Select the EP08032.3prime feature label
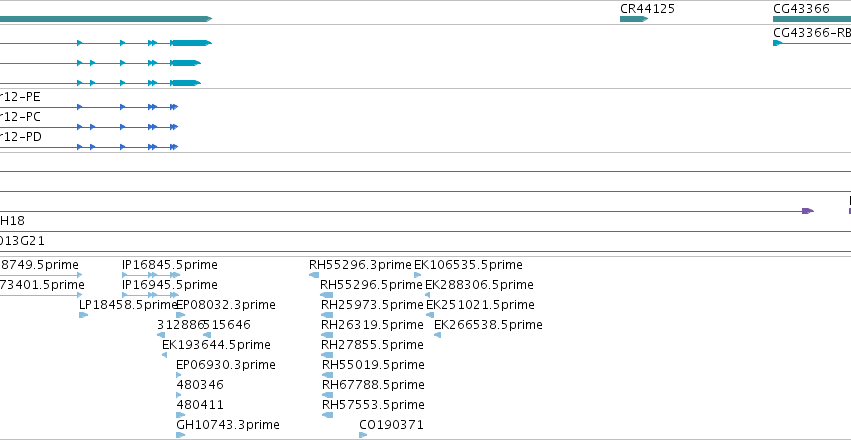 [x=226, y=305]
